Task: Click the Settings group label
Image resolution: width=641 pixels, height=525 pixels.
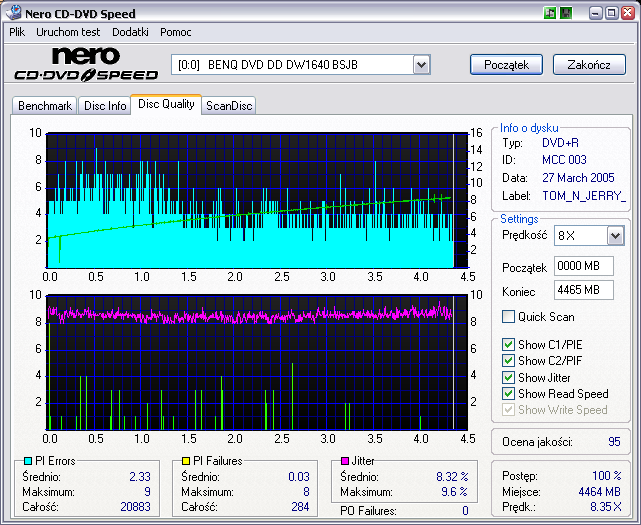Action: pyautogui.click(x=519, y=219)
